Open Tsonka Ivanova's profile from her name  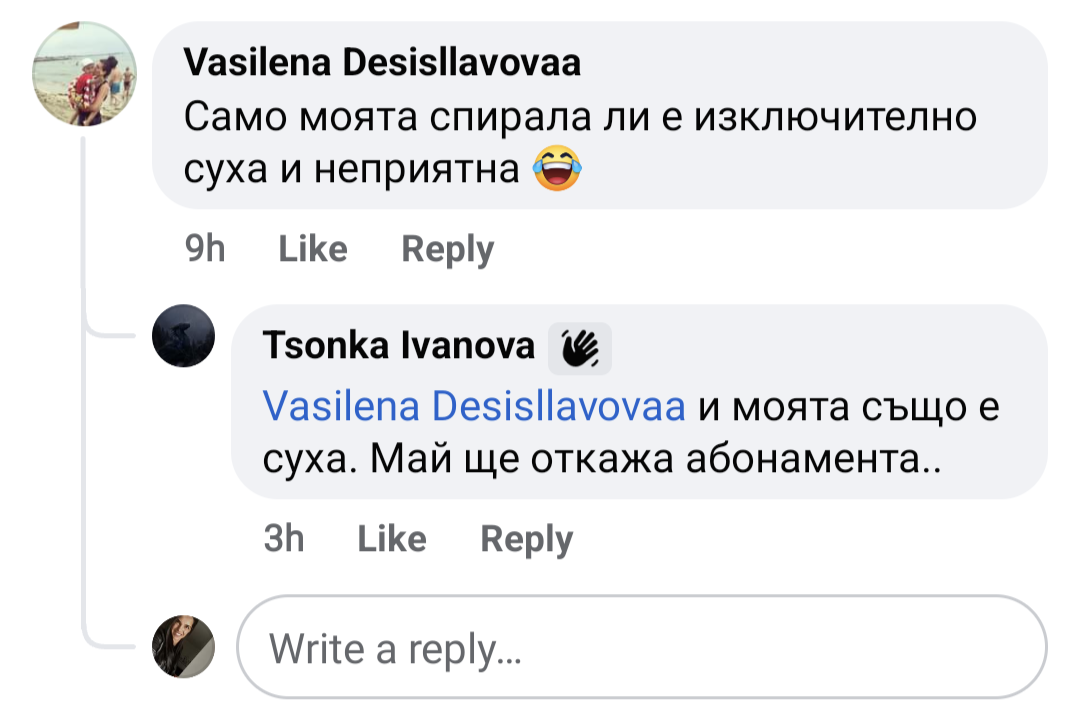pyautogui.click(x=399, y=345)
